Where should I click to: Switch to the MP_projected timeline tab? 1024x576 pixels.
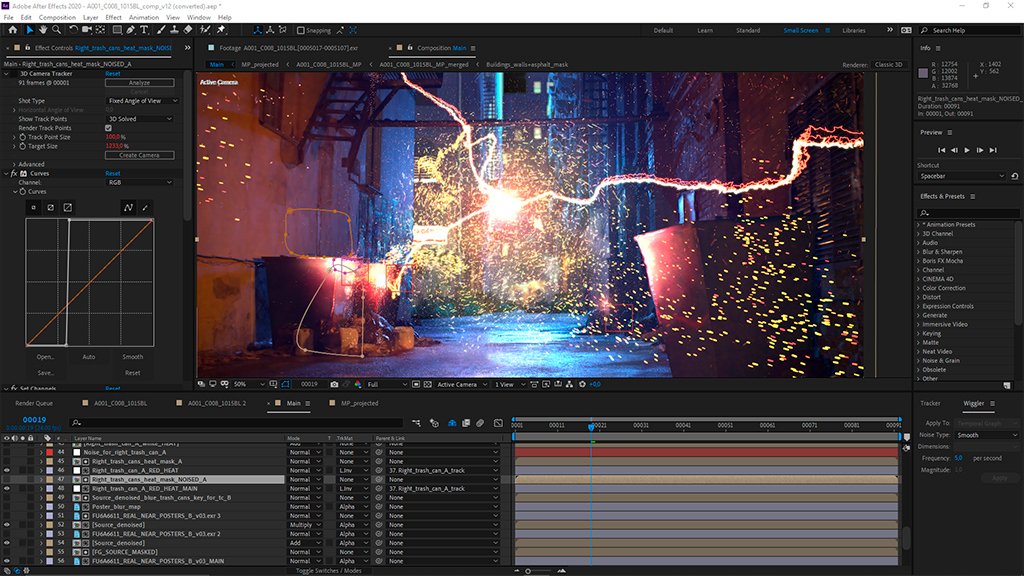click(359, 403)
